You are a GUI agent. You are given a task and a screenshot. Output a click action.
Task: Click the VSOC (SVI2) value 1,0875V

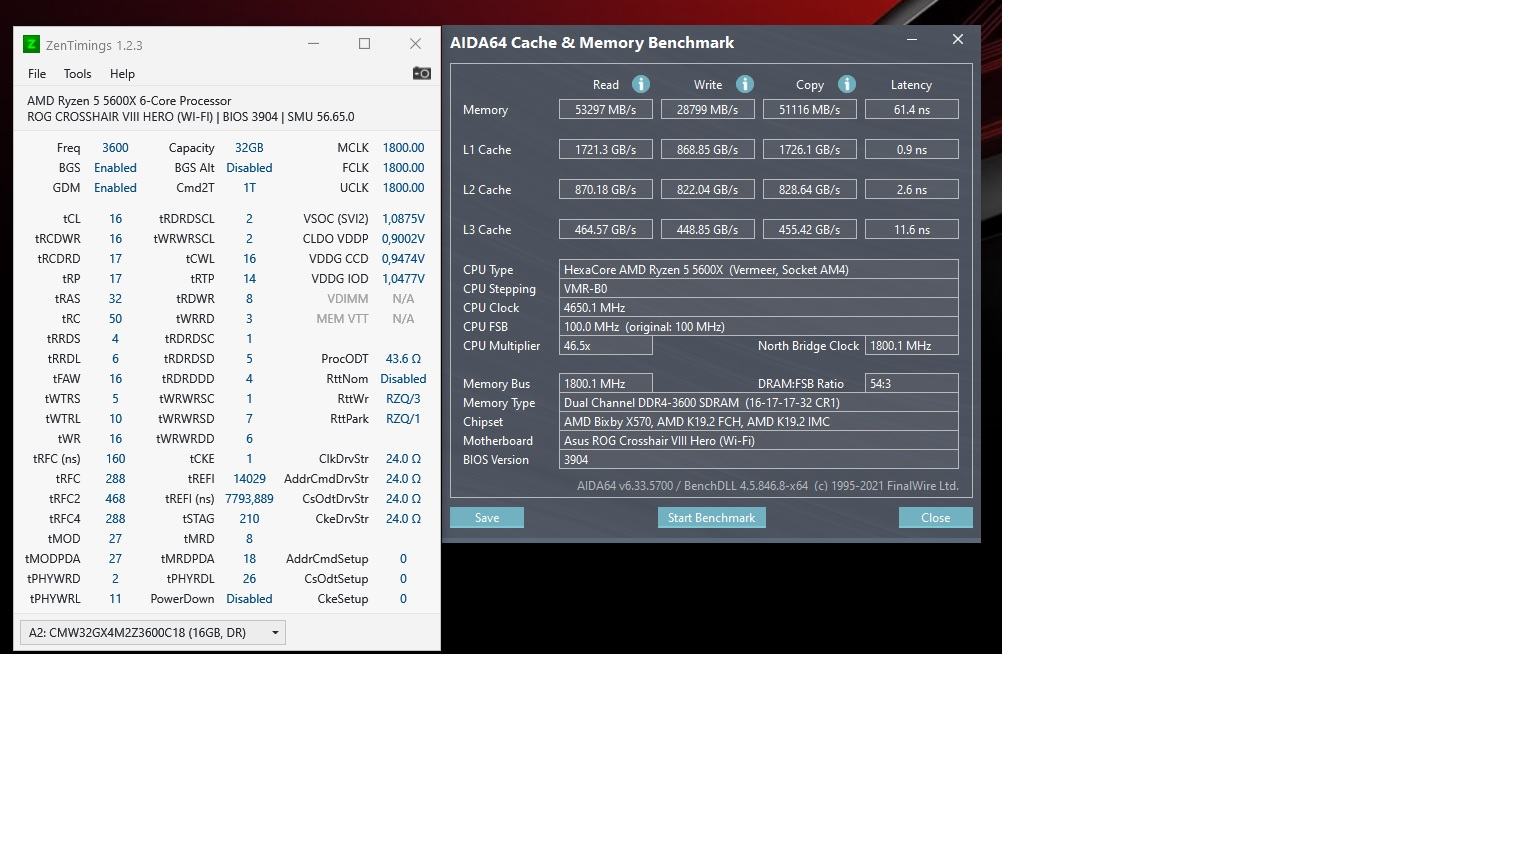[403, 218]
